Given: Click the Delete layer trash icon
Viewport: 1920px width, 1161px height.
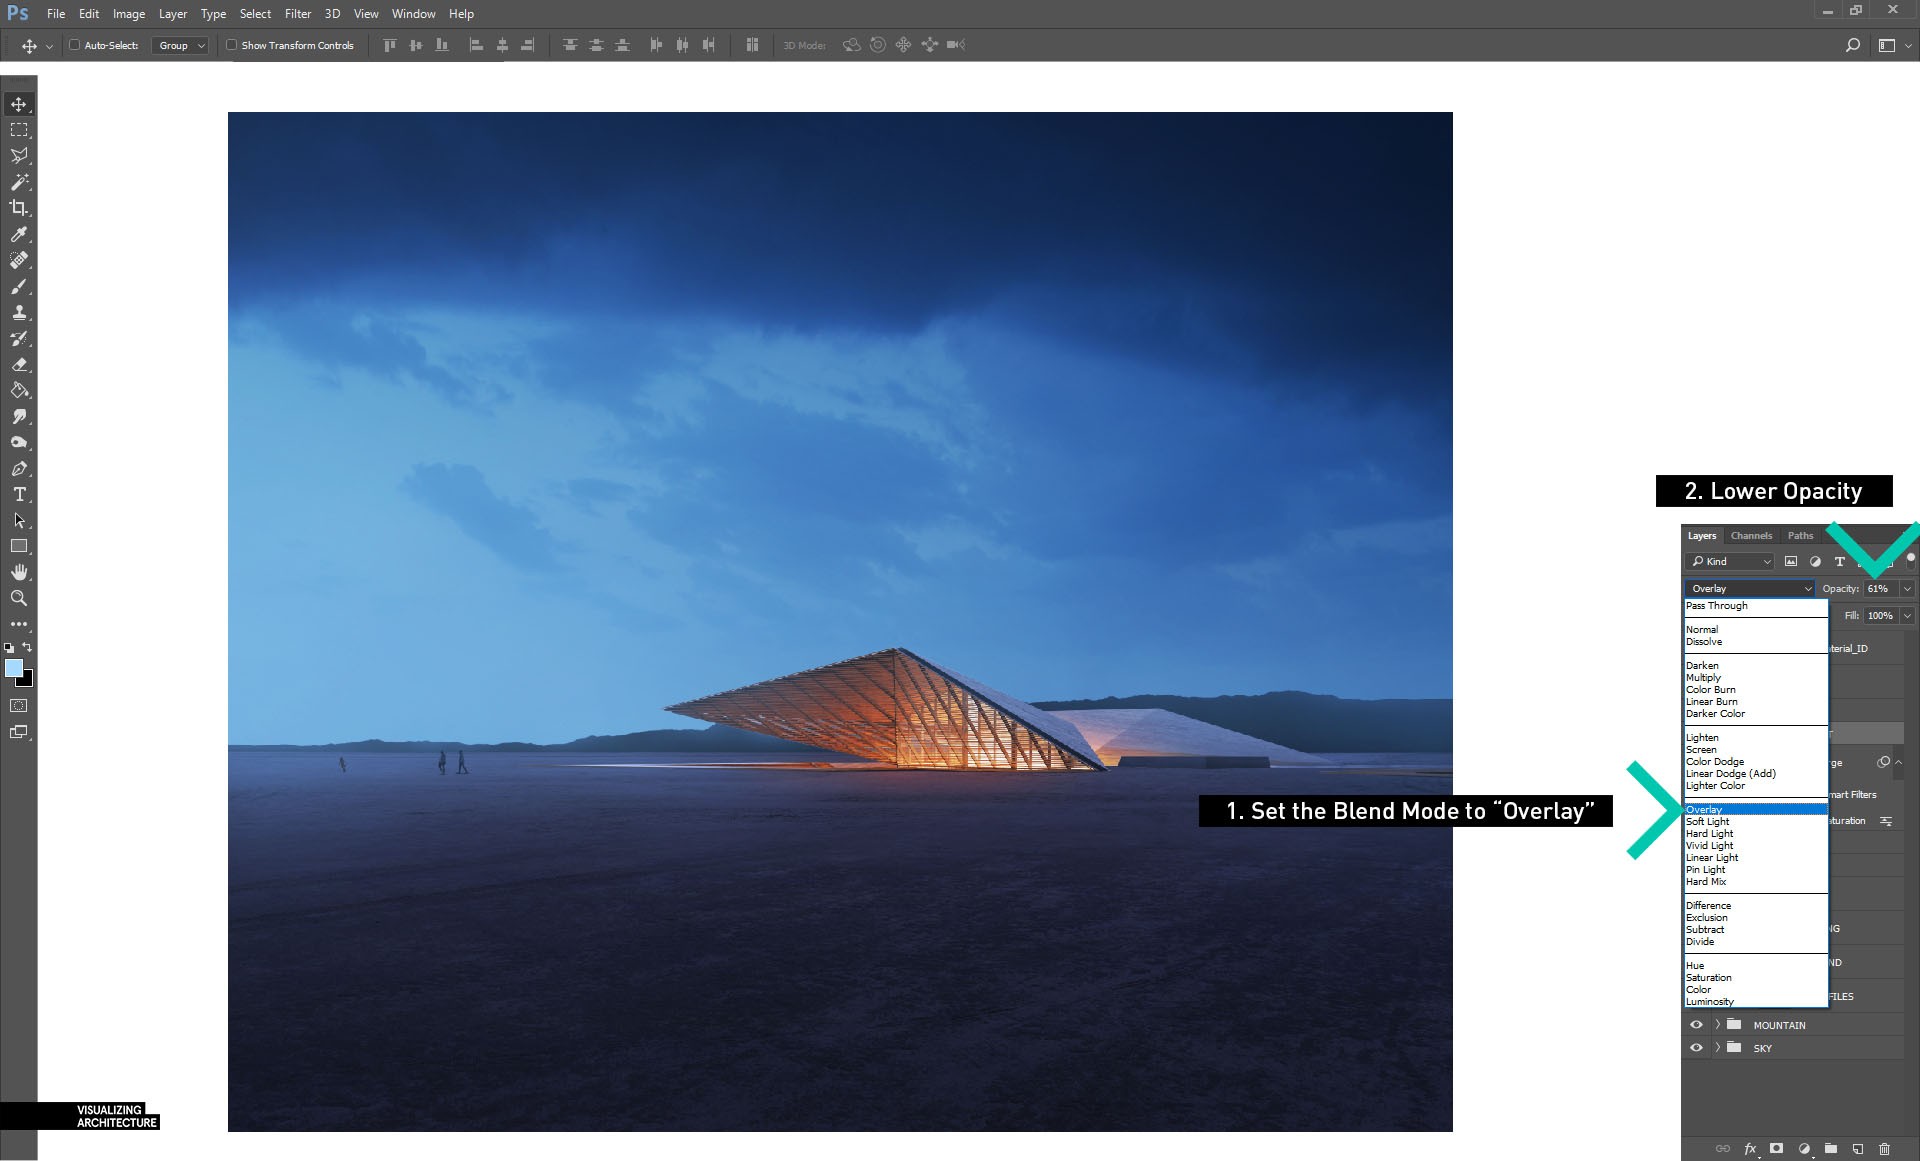Looking at the screenshot, I should point(1884,1149).
